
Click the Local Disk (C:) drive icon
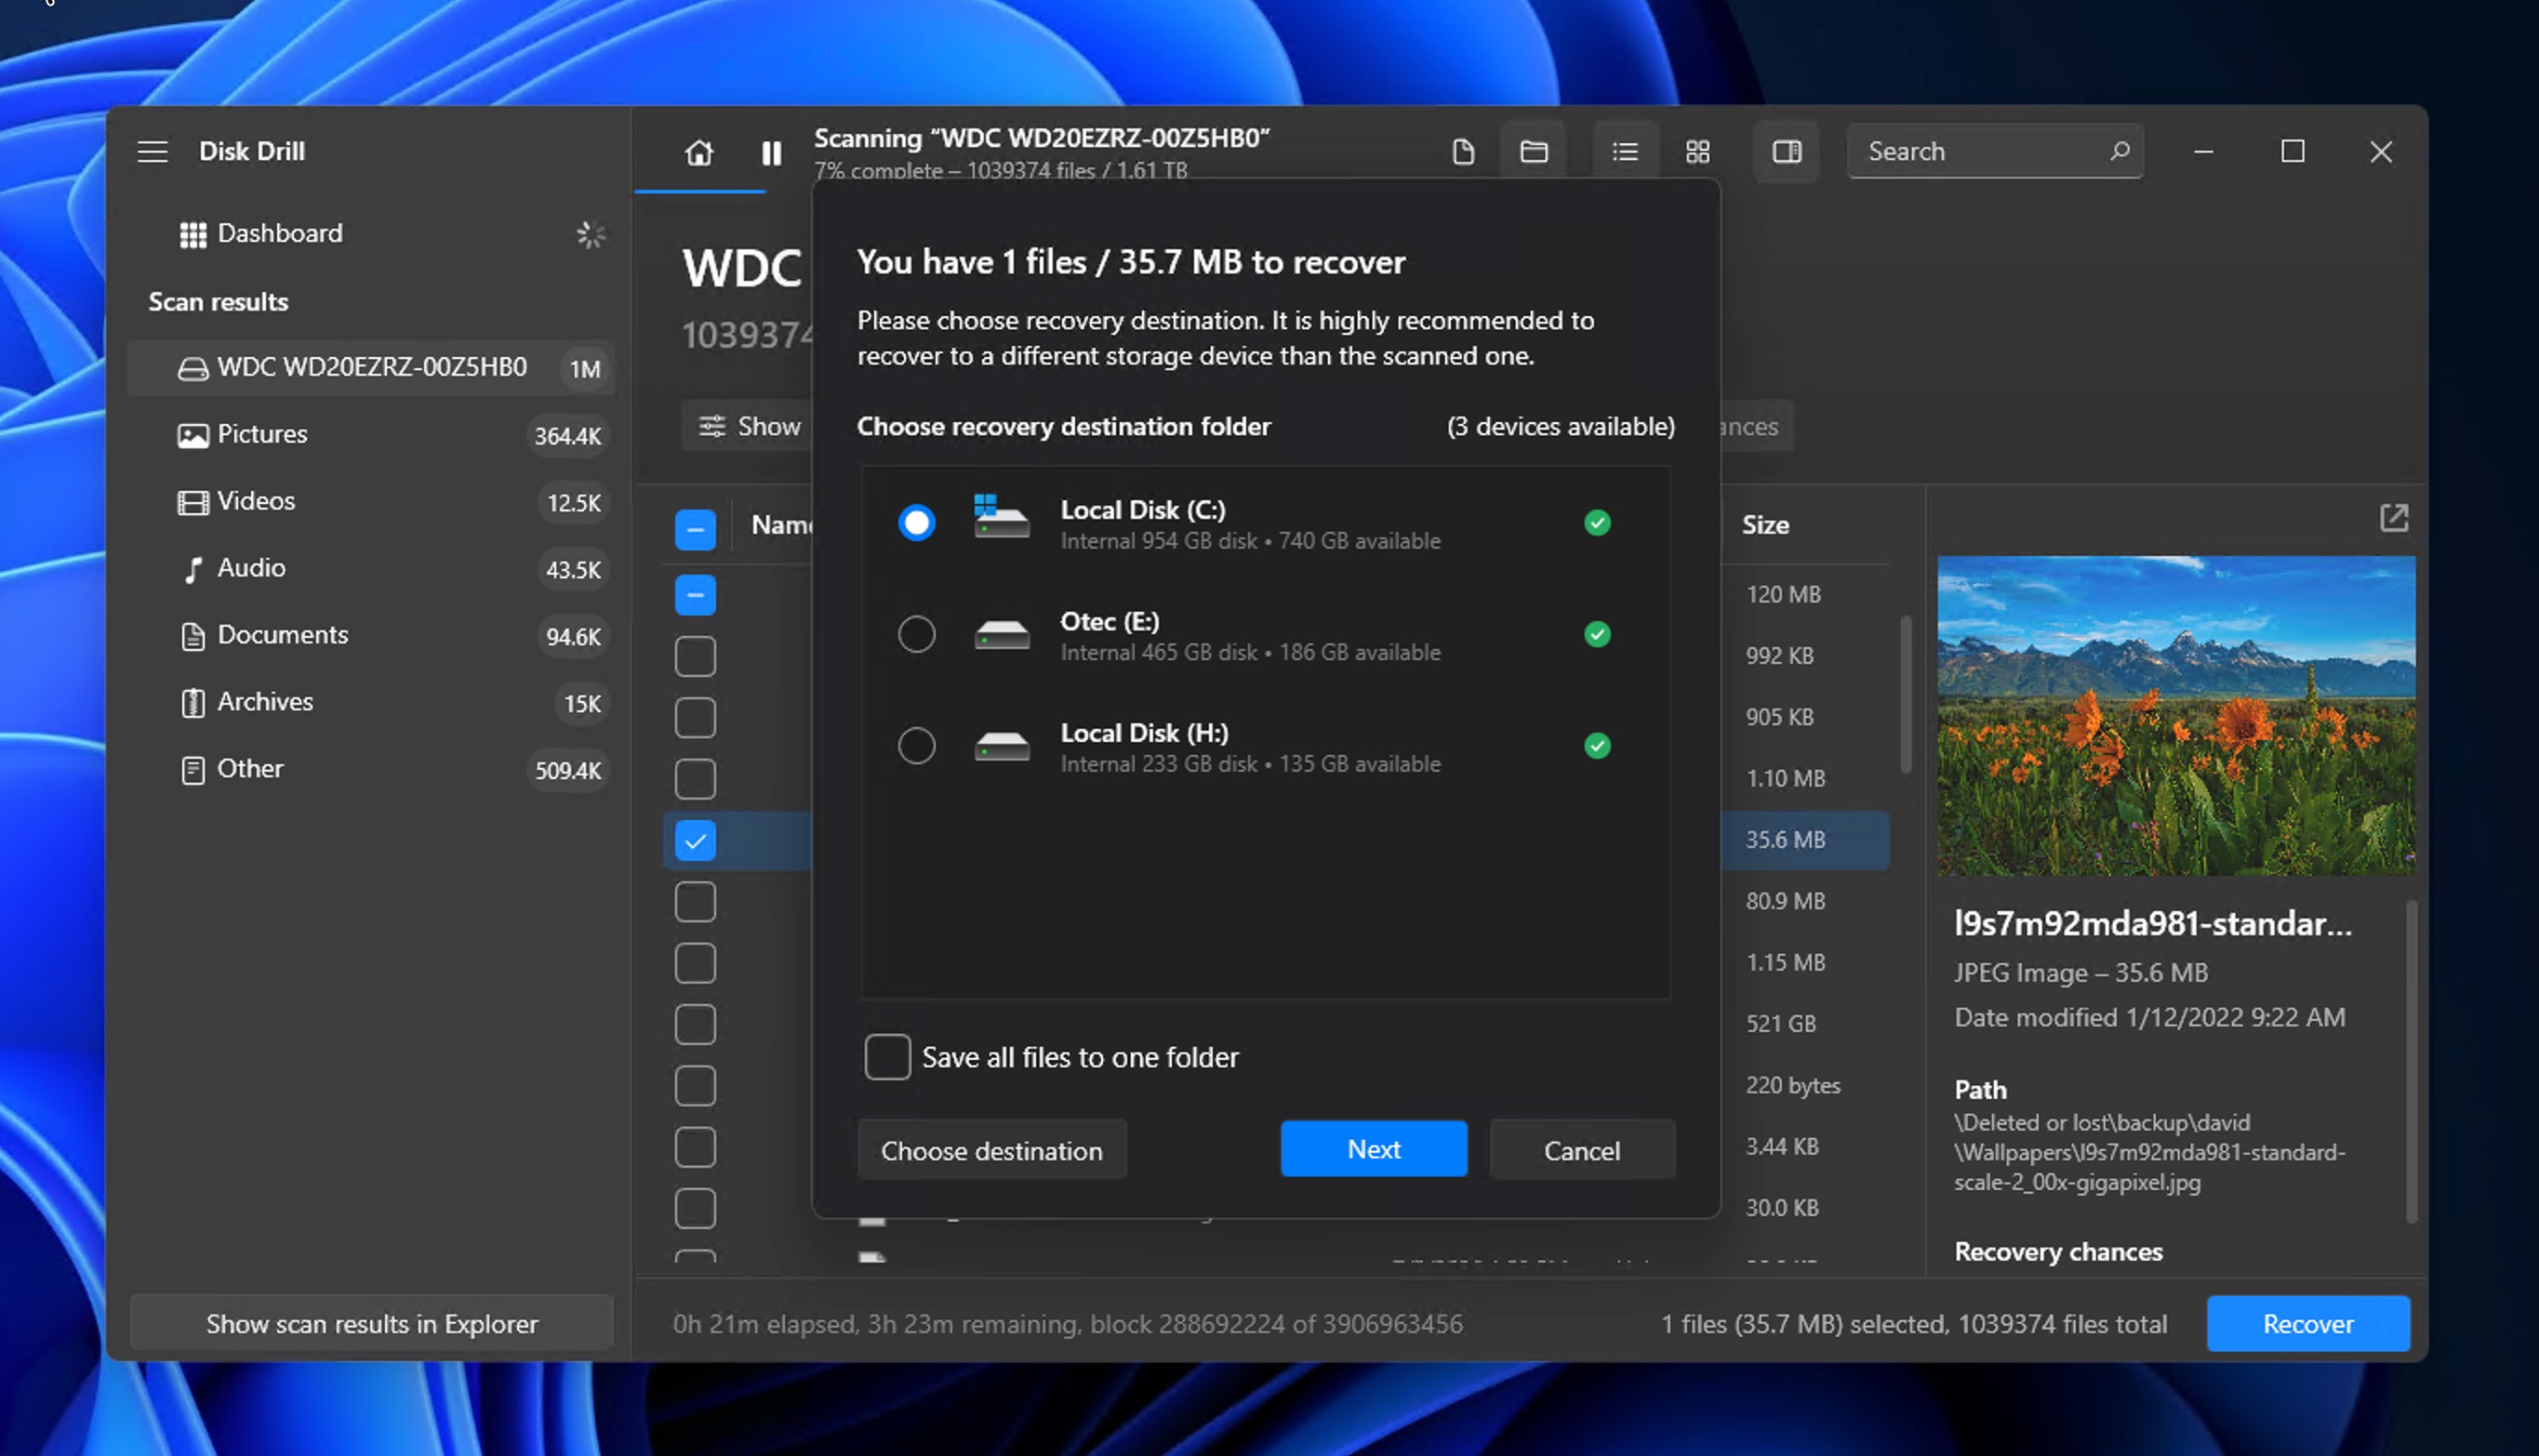pyautogui.click(x=1001, y=517)
